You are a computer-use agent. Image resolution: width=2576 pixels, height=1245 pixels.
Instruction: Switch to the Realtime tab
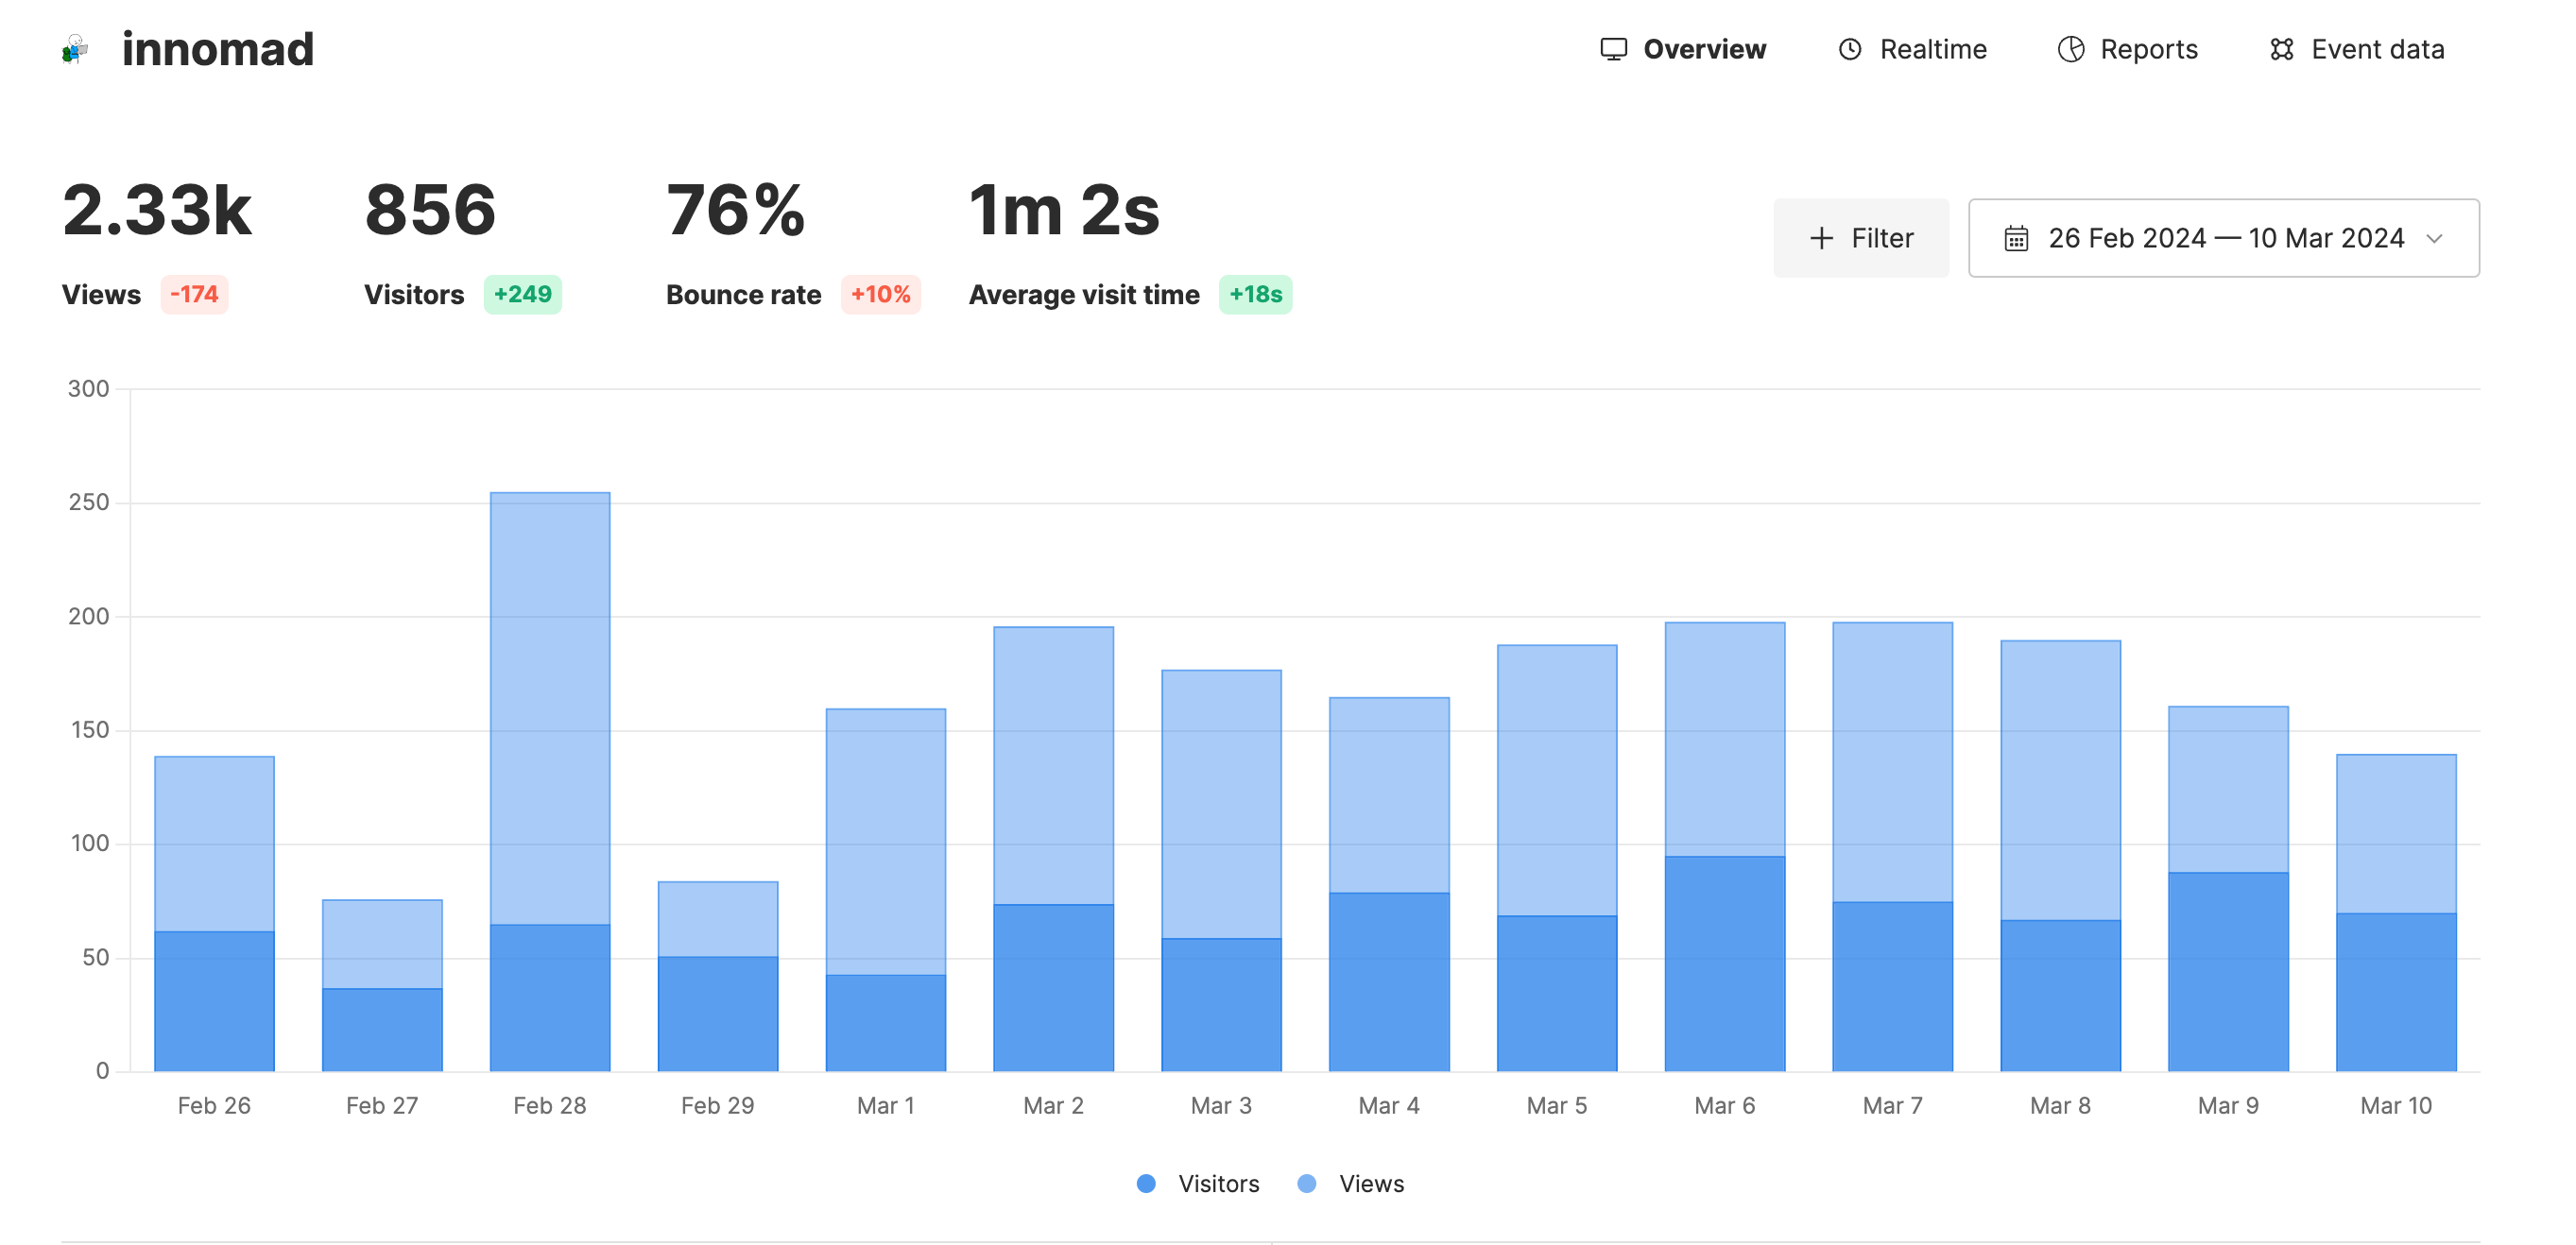click(x=1912, y=49)
